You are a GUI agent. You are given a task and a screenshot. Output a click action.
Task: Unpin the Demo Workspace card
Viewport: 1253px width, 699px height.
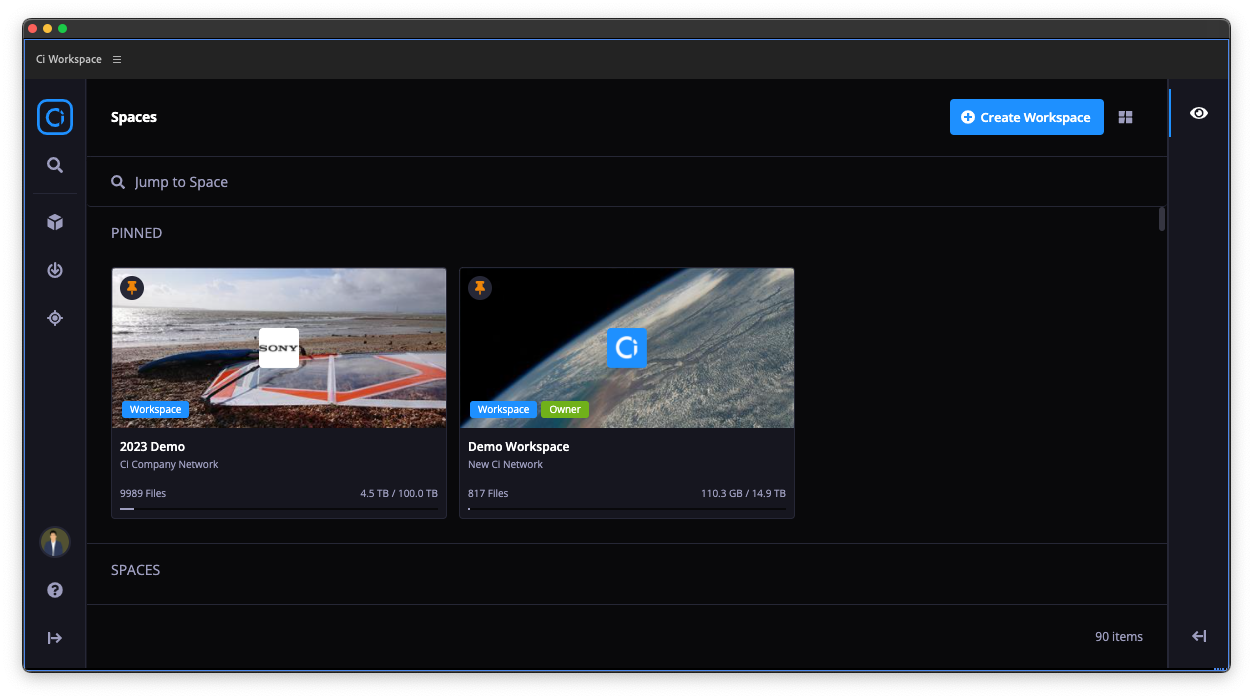[x=480, y=287]
